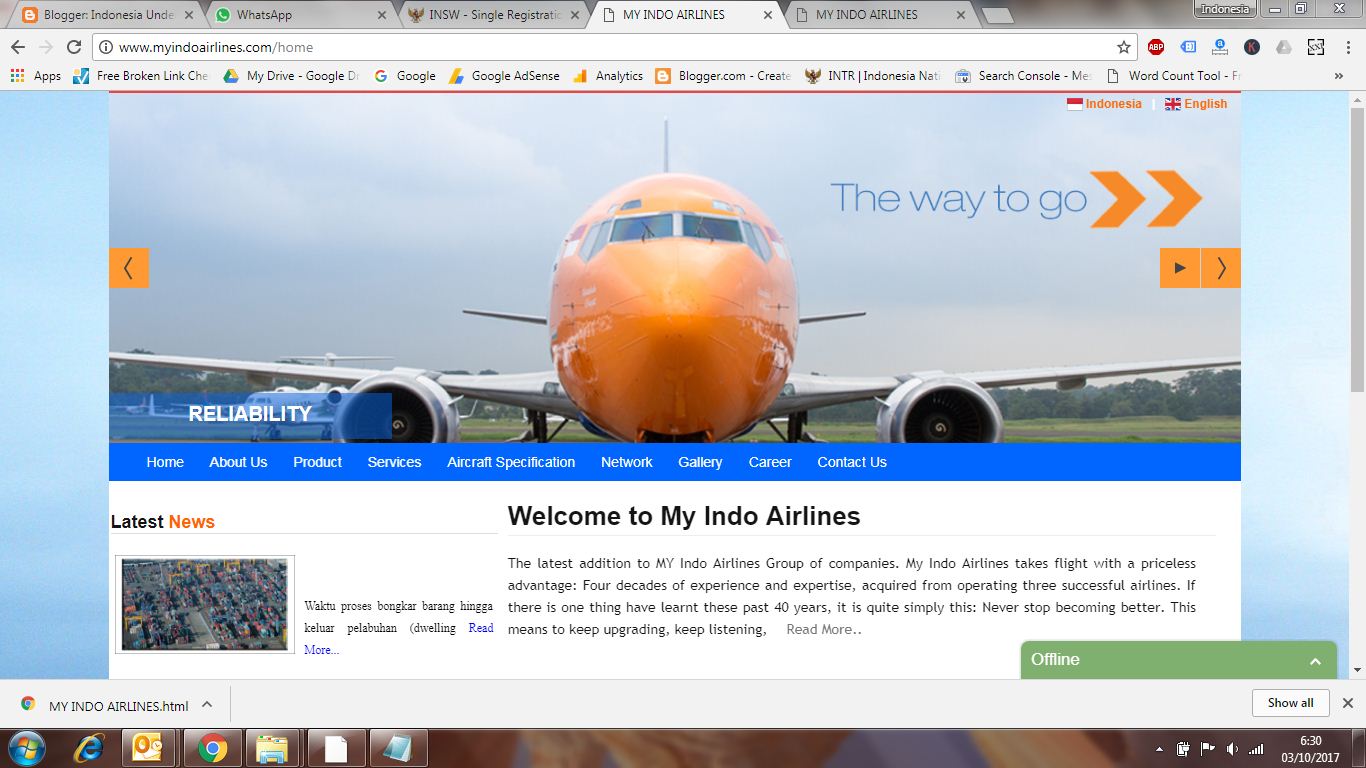
Task: Click the page reload icon
Action: coord(73,46)
